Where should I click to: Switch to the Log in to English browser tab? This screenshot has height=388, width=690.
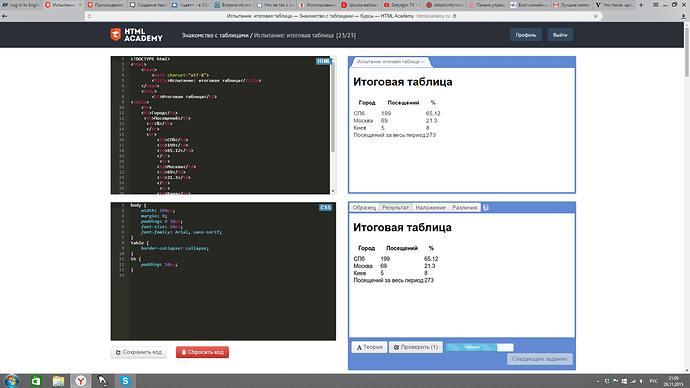21,5
